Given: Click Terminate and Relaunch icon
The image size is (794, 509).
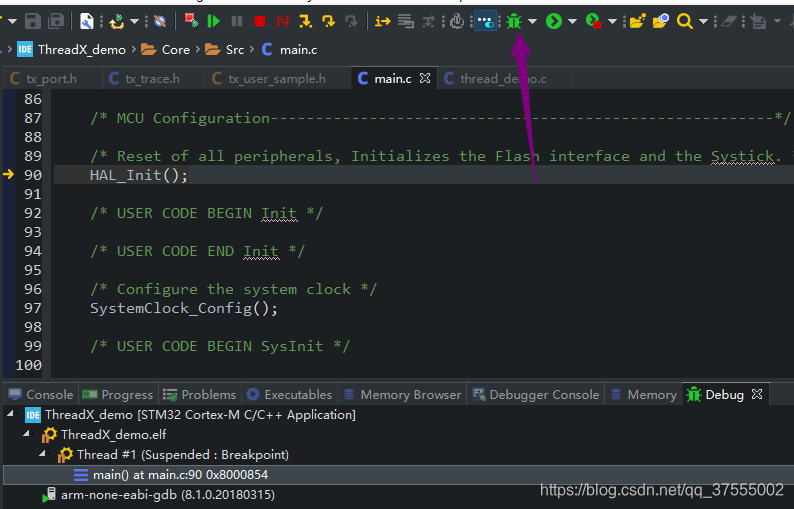Looking at the screenshot, I should pos(191,21).
